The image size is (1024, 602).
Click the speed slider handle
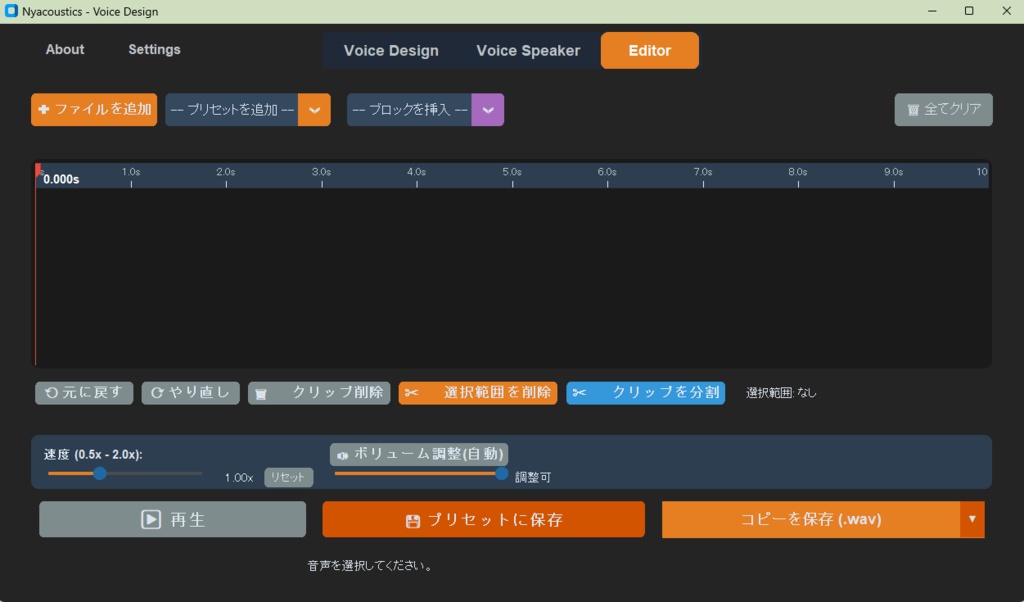pos(100,473)
